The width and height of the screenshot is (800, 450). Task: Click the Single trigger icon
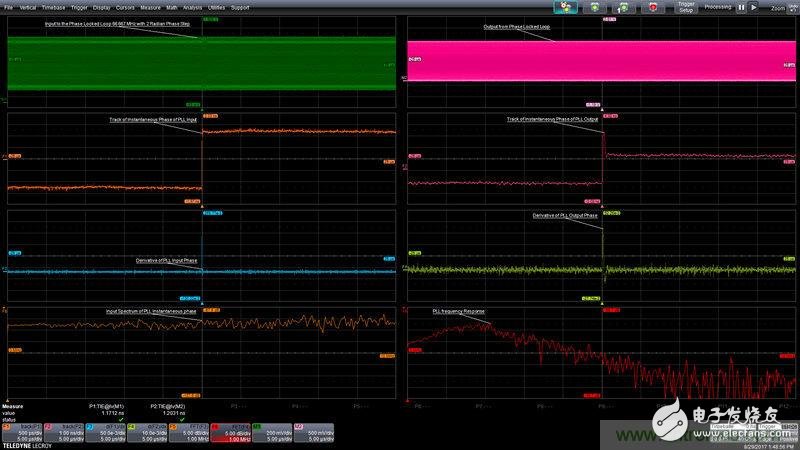click(623, 7)
